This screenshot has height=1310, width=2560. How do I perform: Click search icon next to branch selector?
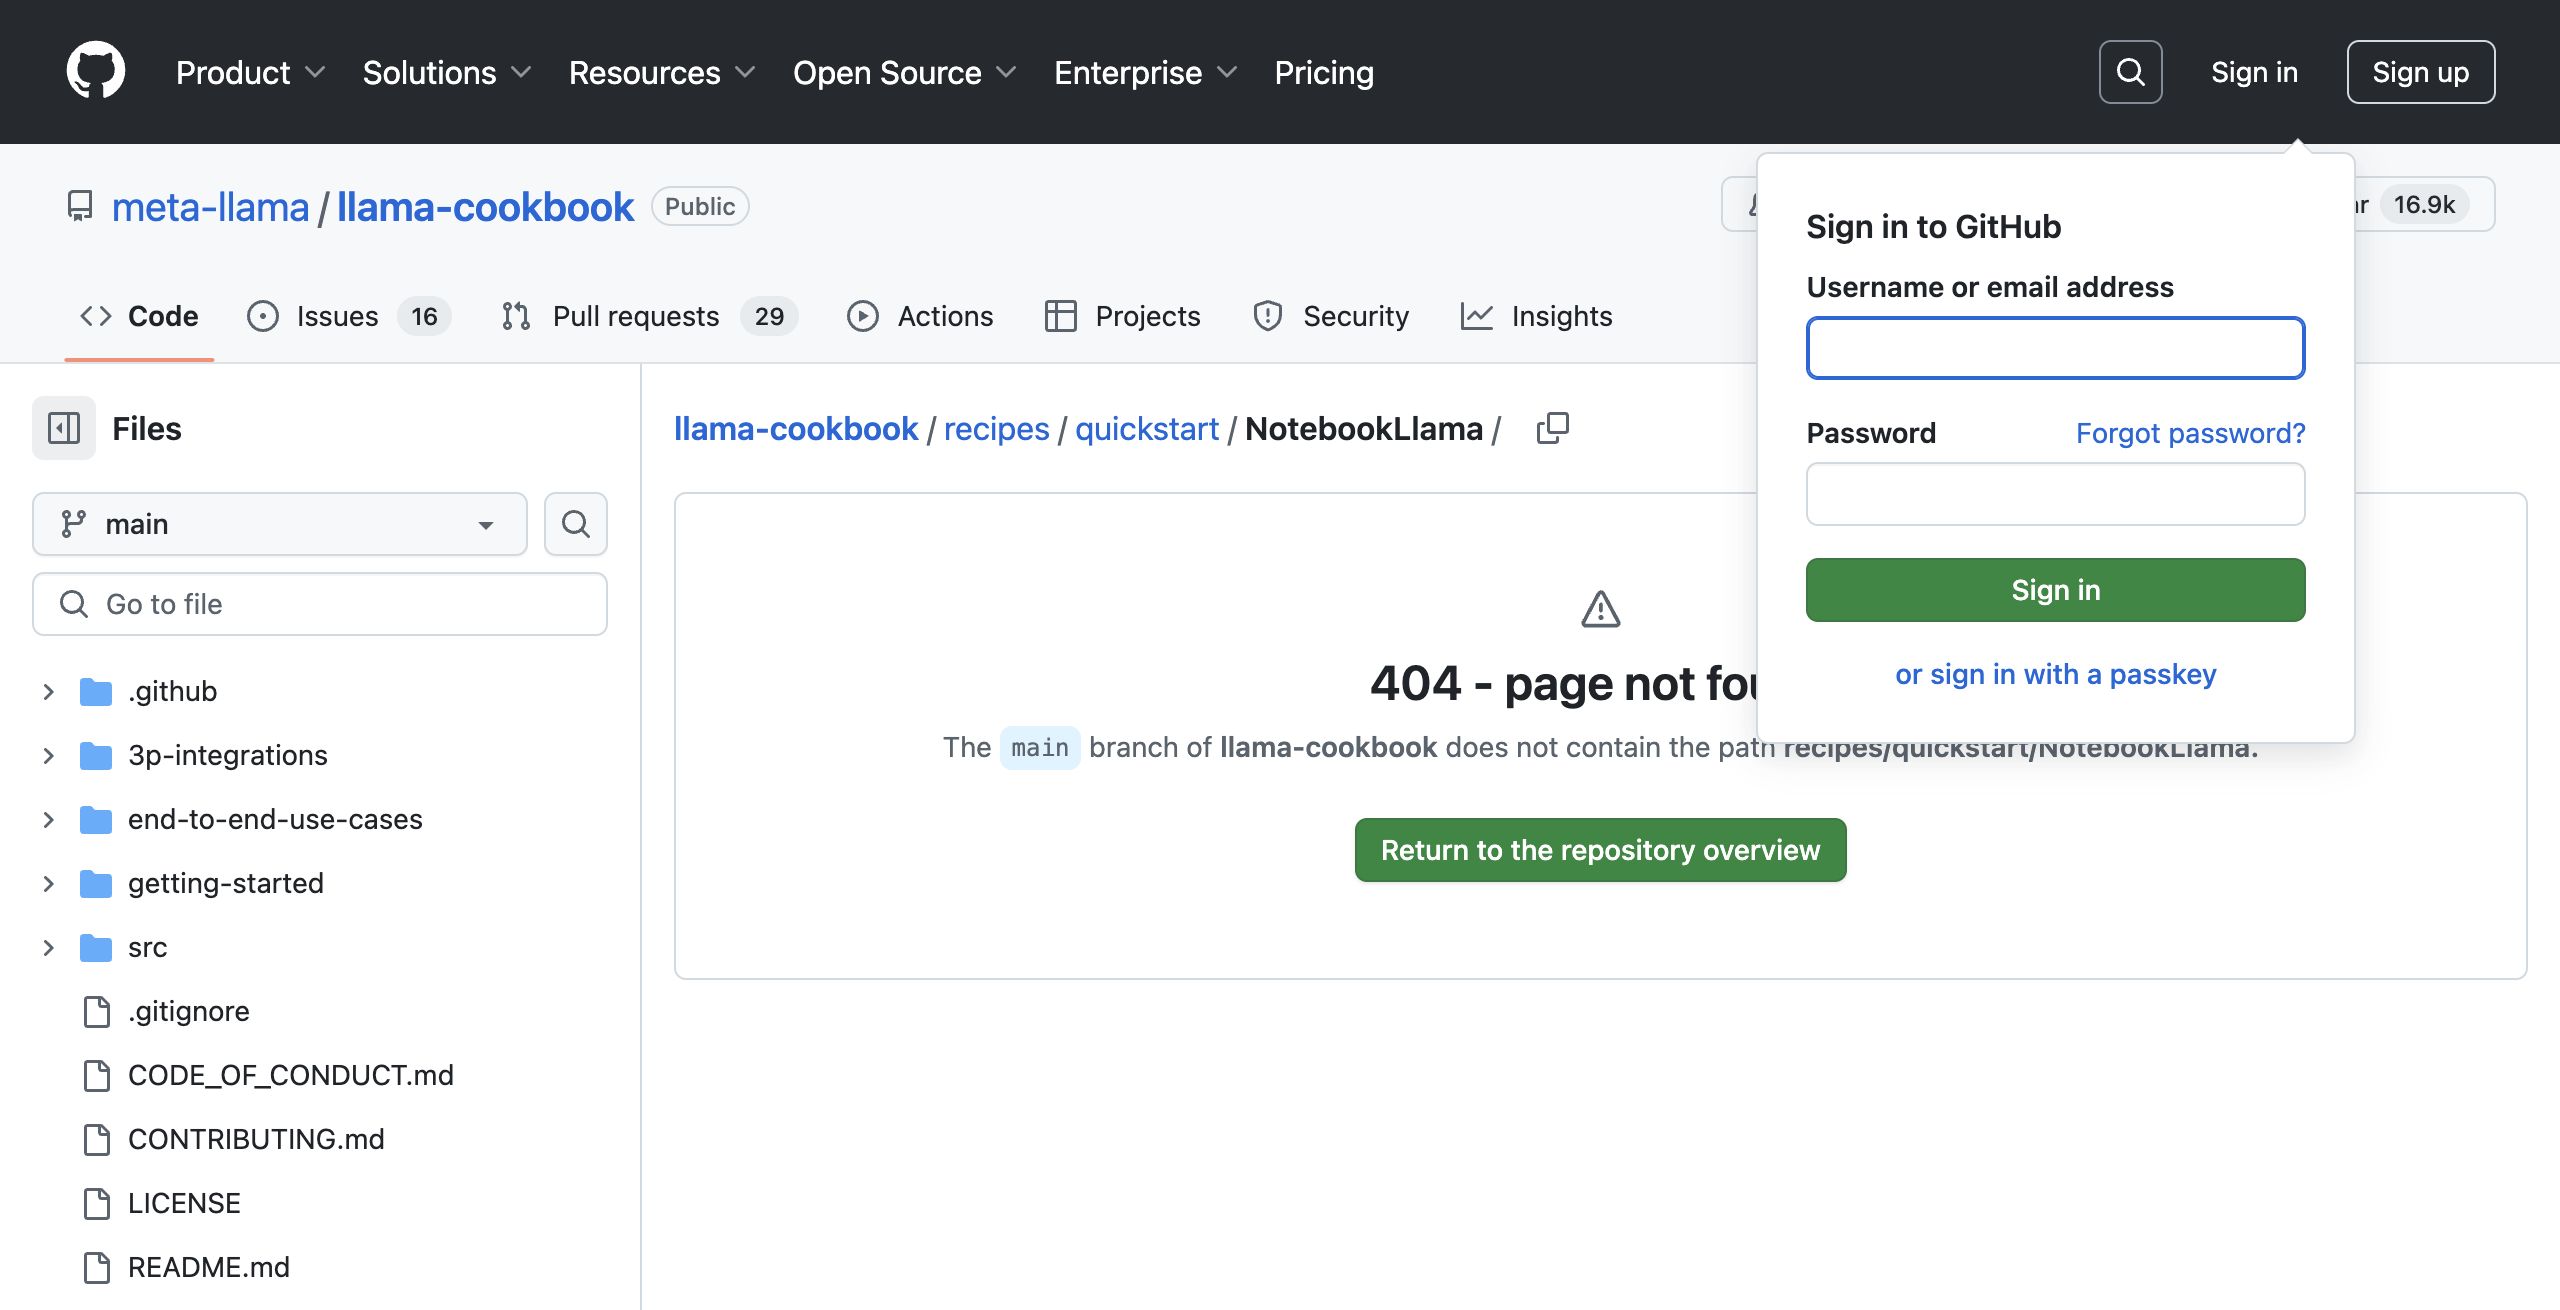[x=575, y=524]
